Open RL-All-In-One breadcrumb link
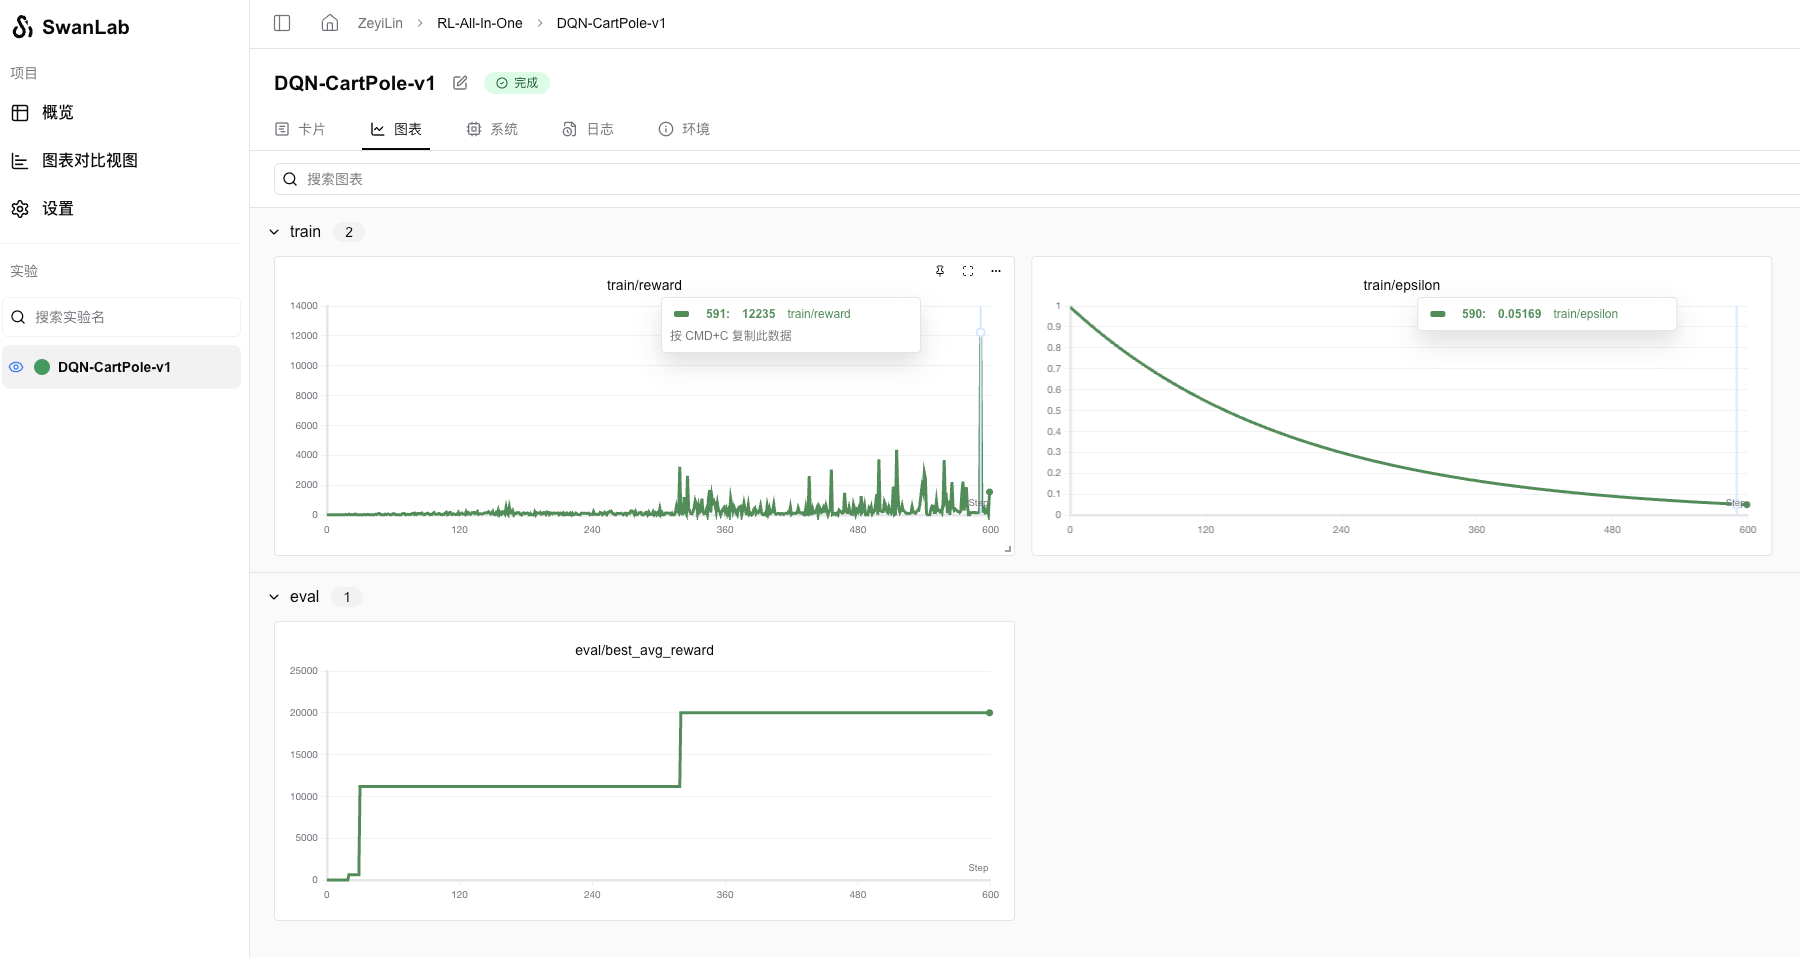Viewport: 1800px width, 957px height. tap(480, 23)
